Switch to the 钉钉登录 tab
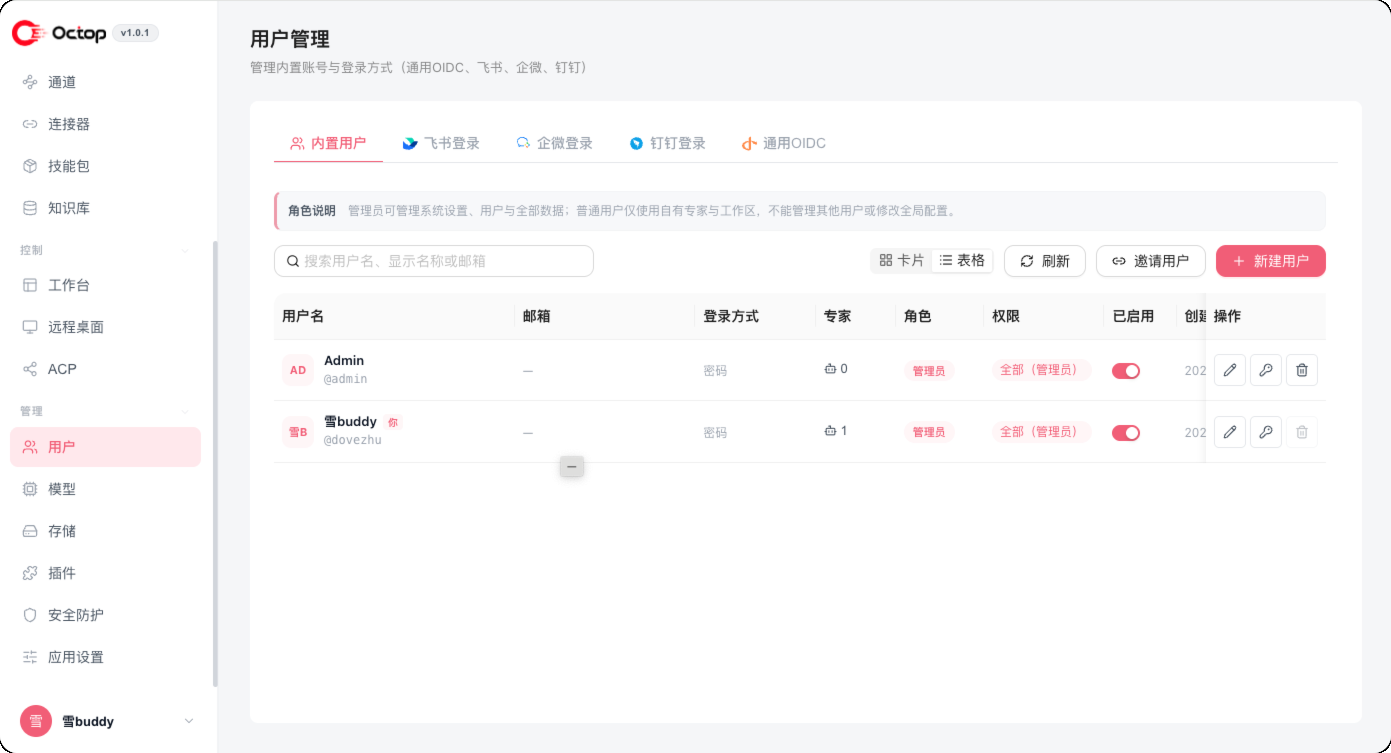 click(x=667, y=143)
